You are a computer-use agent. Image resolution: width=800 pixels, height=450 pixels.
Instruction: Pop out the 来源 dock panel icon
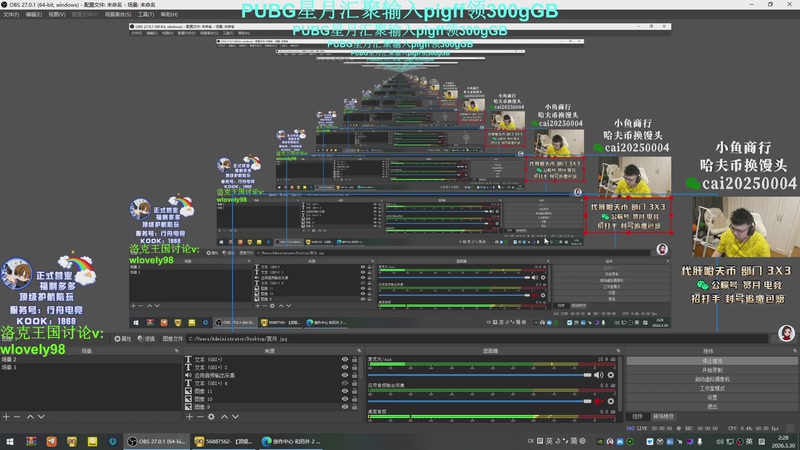(x=359, y=351)
